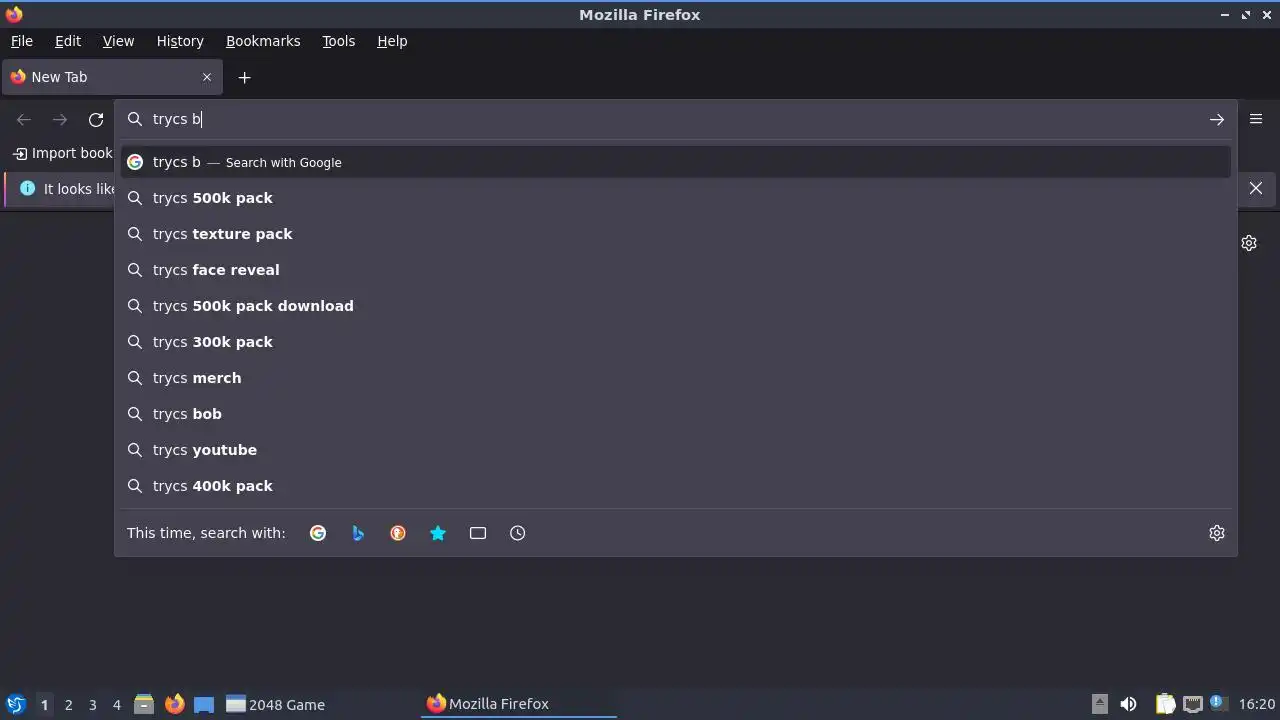
Task: Switch to workspace 2
Action: click(x=68, y=705)
